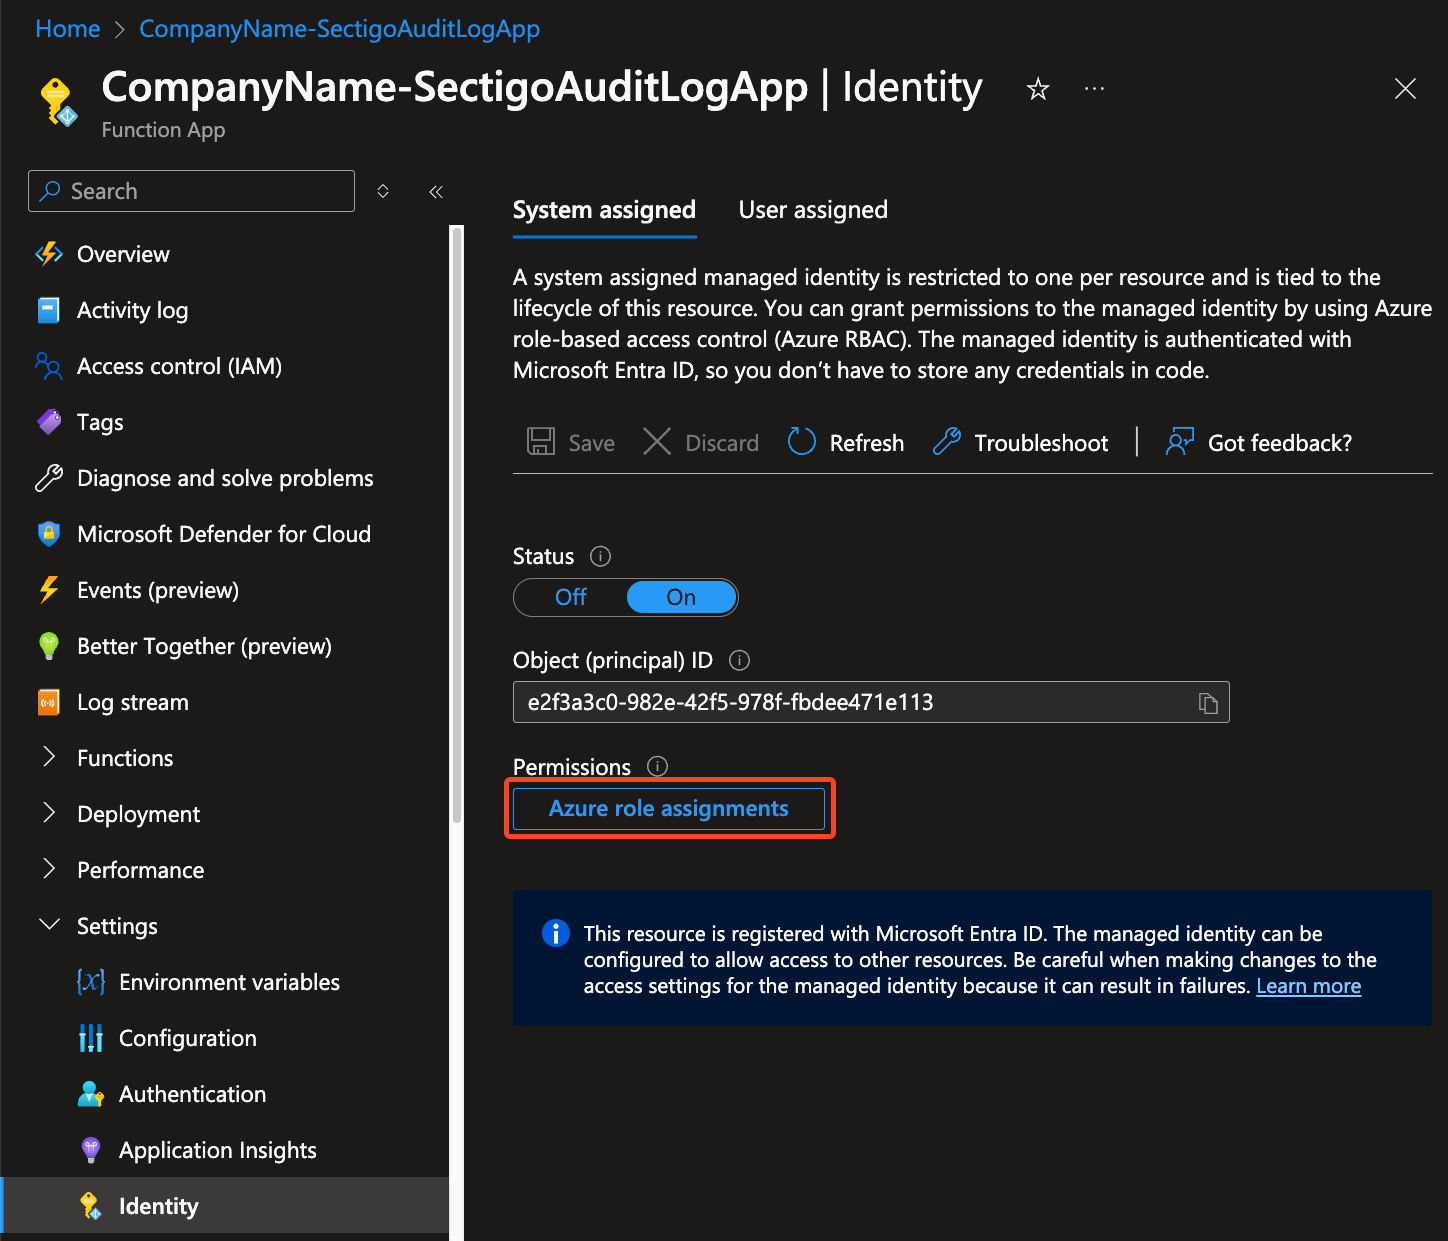Collapse the Settings section
The height and width of the screenshot is (1241, 1448).
tap(49, 925)
